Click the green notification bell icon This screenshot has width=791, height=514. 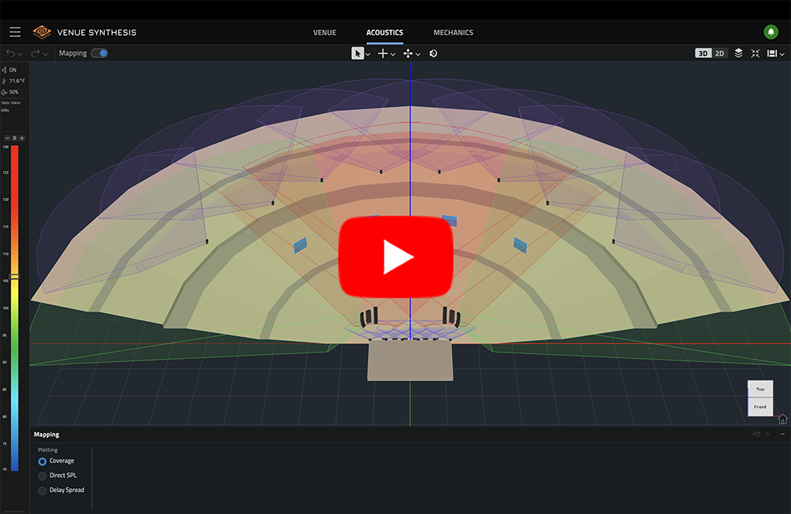click(771, 32)
